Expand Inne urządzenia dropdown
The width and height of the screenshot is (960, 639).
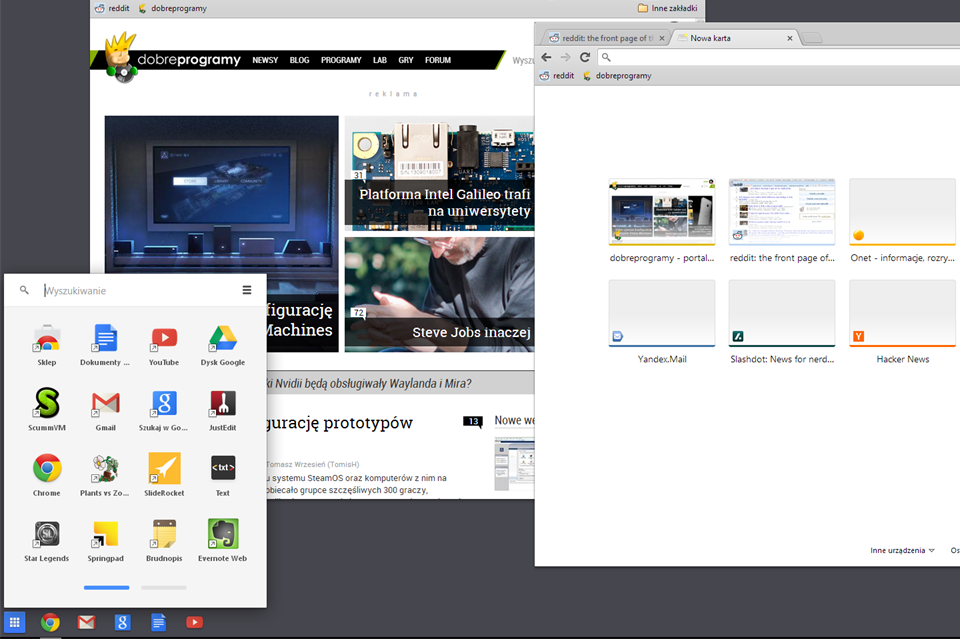pyautogui.click(x=902, y=550)
